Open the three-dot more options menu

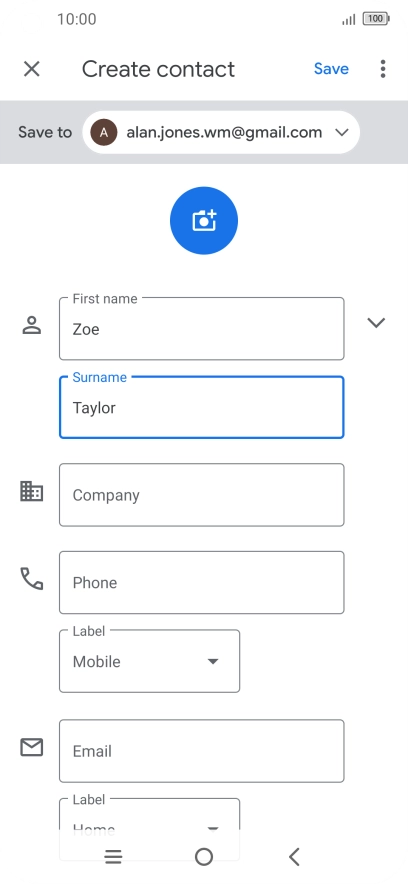click(383, 69)
